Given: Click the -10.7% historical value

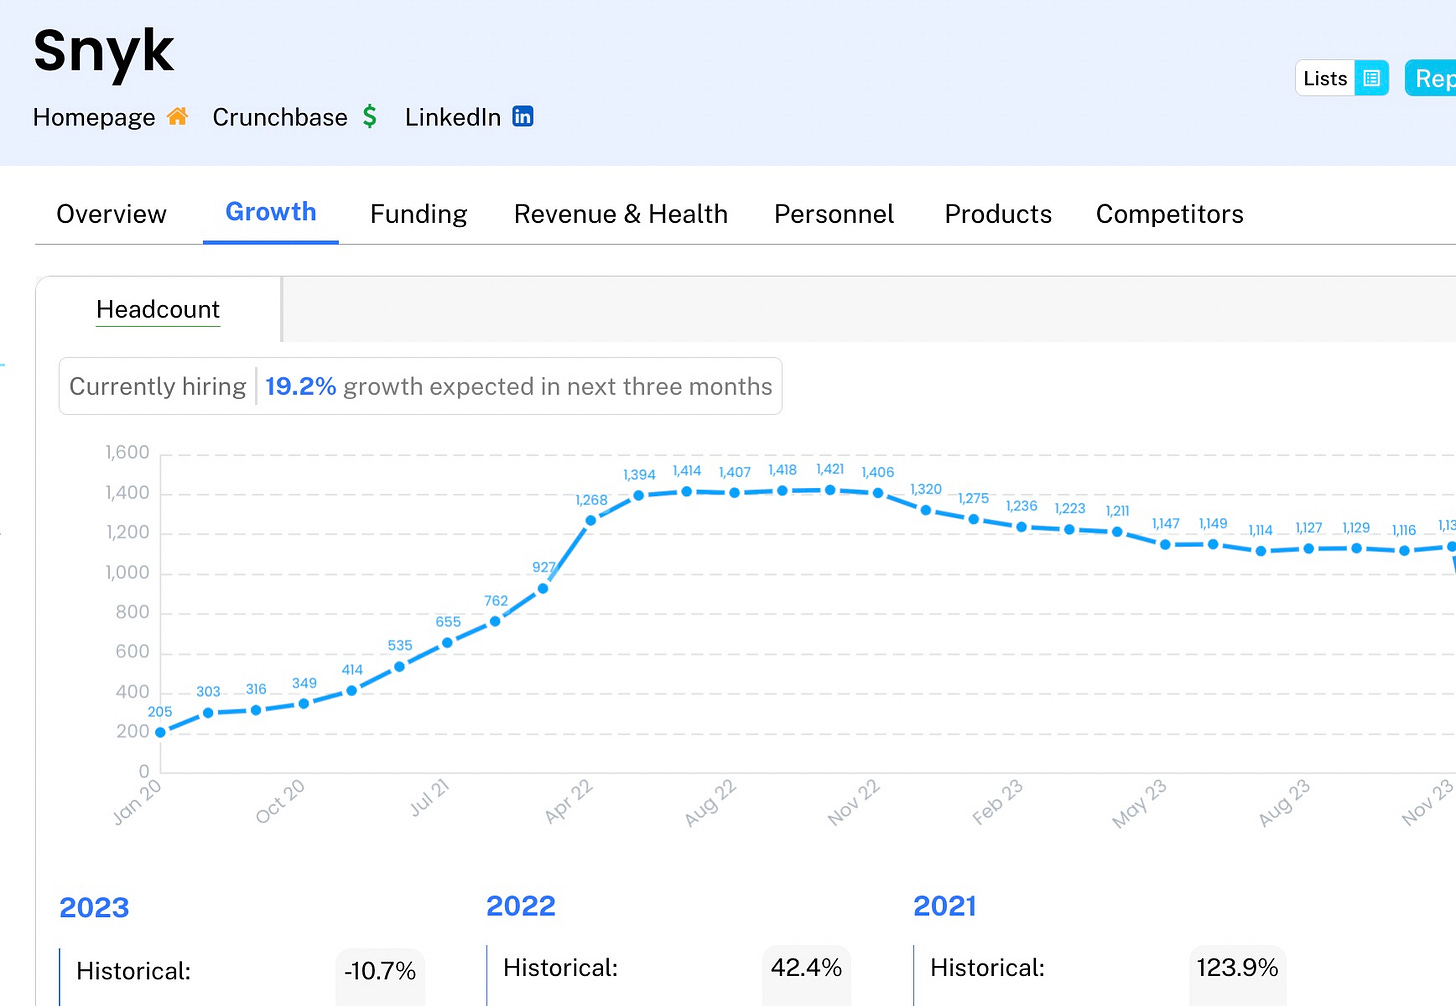Looking at the screenshot, I should (380, 971).
